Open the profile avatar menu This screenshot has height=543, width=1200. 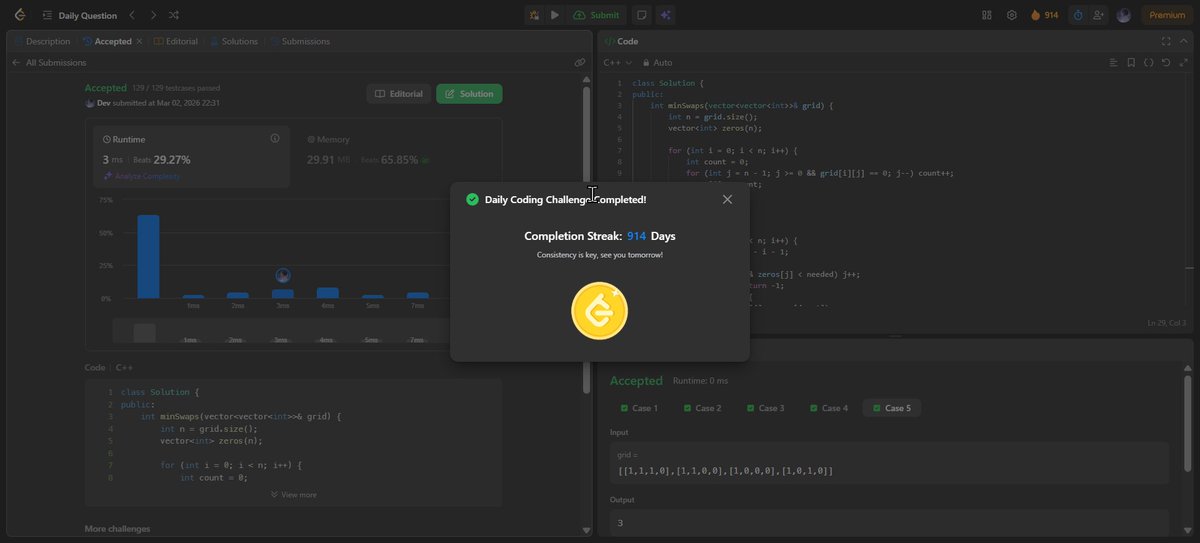(x=1124, y=15)
